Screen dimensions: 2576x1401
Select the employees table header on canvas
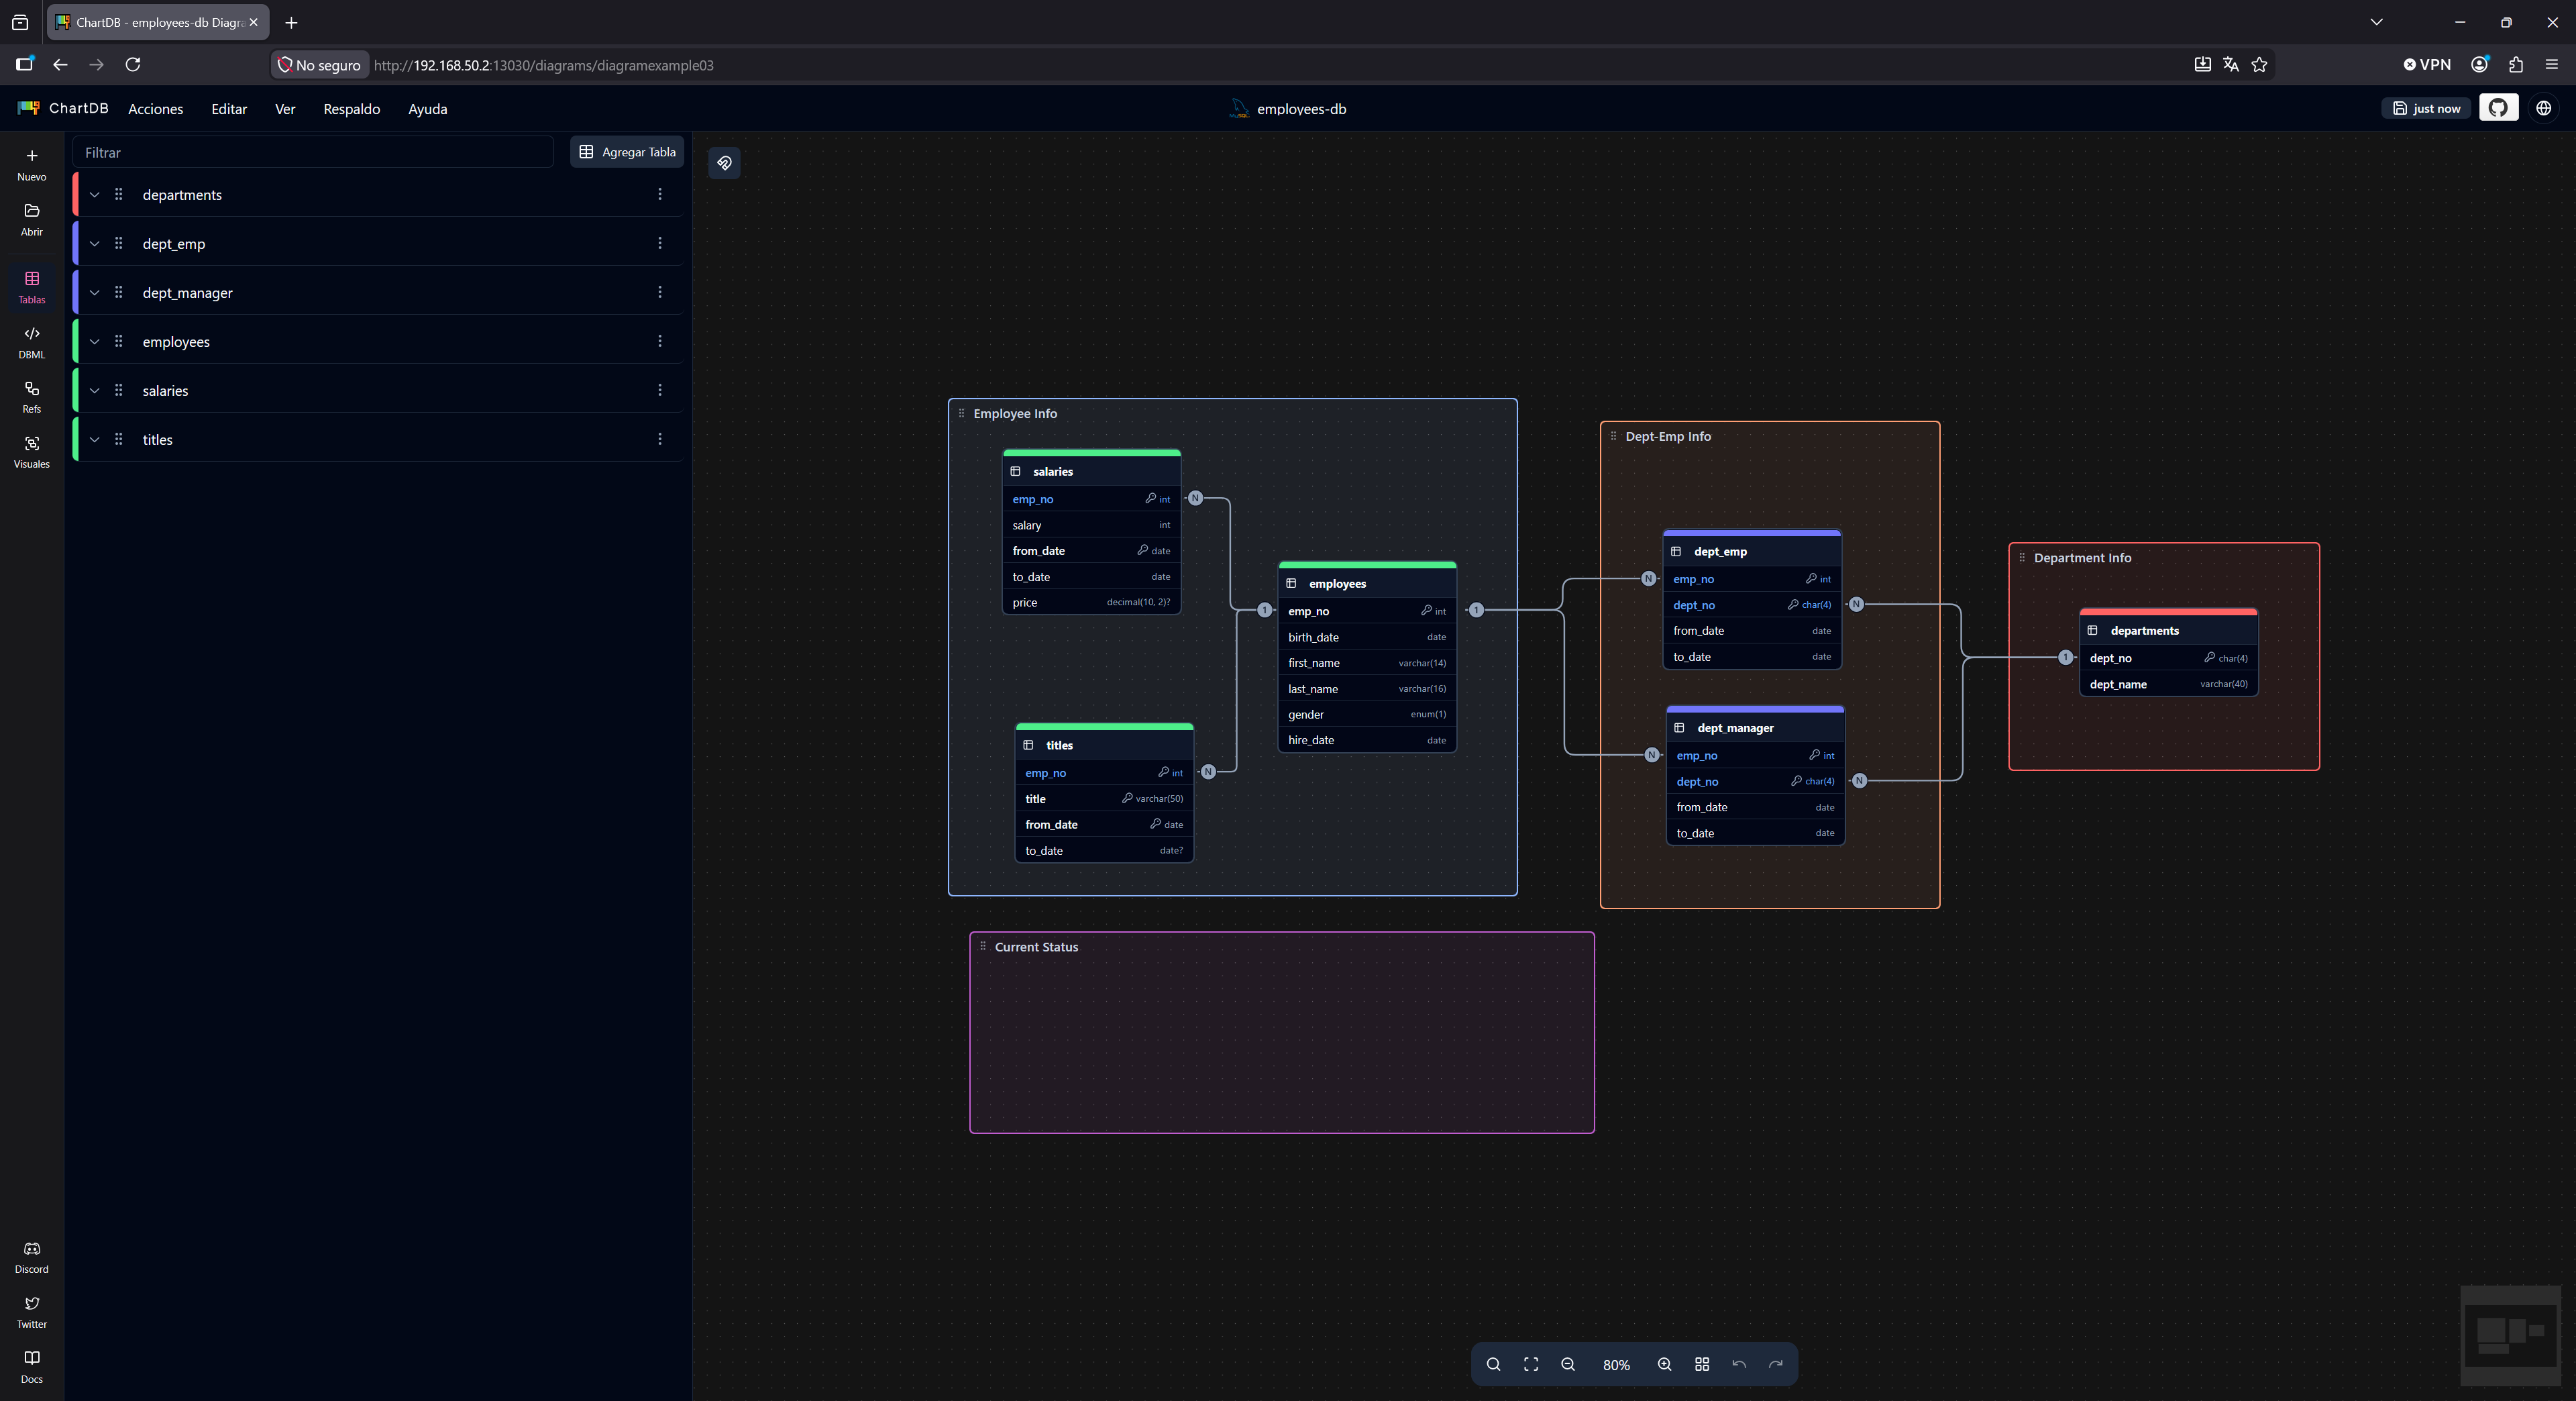1367,583
